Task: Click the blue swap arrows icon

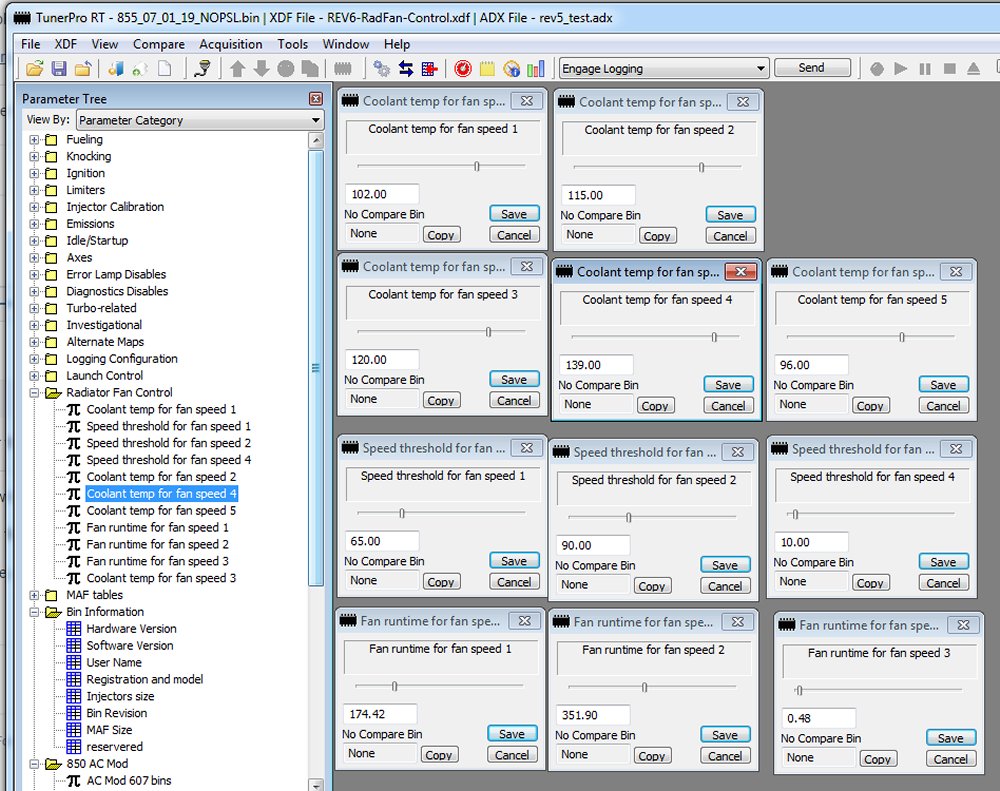Action: click(406, 68)
